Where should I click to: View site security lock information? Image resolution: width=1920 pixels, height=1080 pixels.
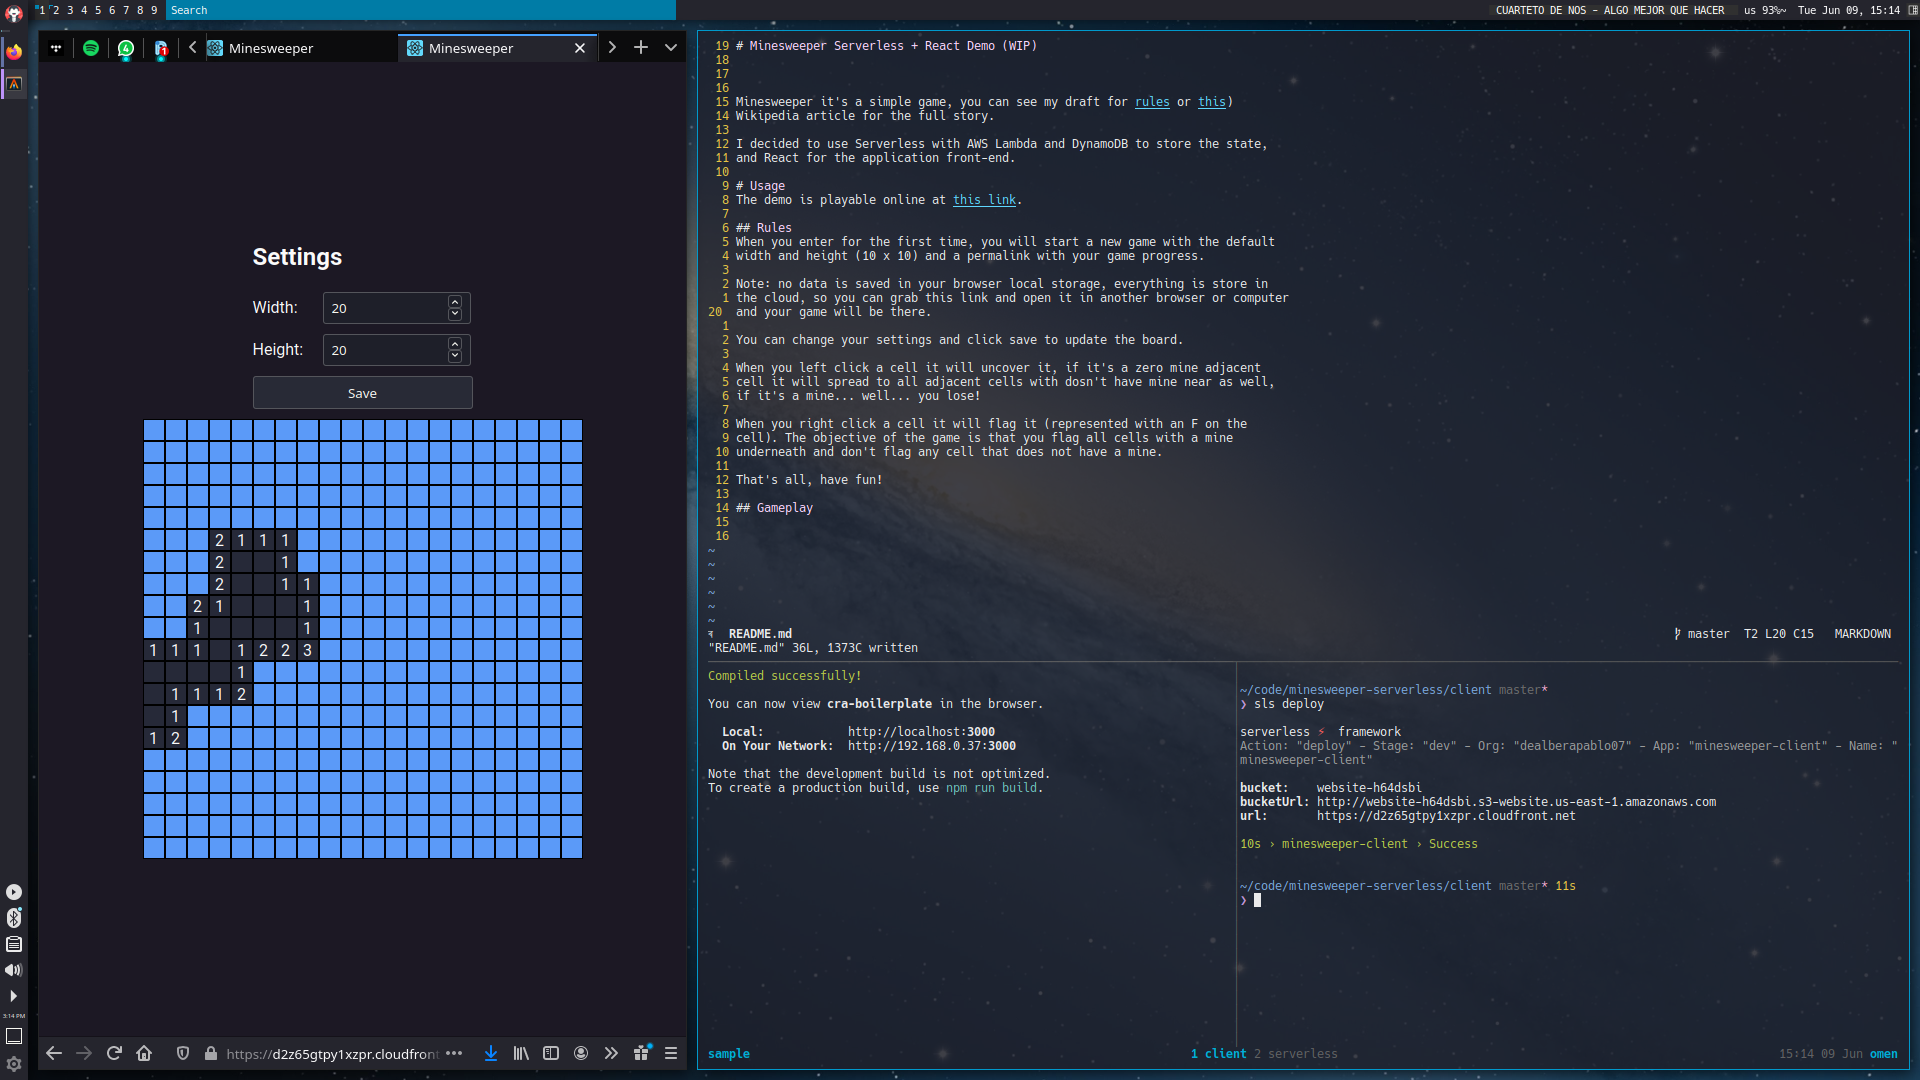[211, 1053]
